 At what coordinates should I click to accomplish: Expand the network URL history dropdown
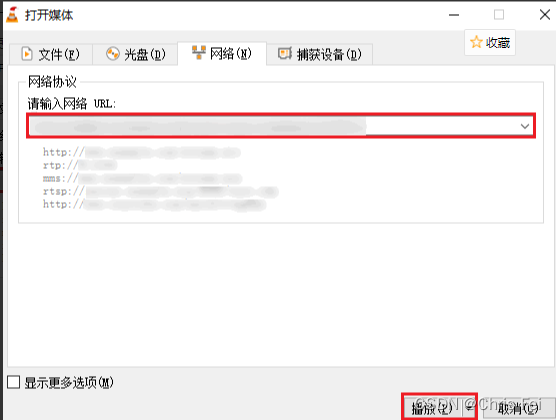click(525, 126)
